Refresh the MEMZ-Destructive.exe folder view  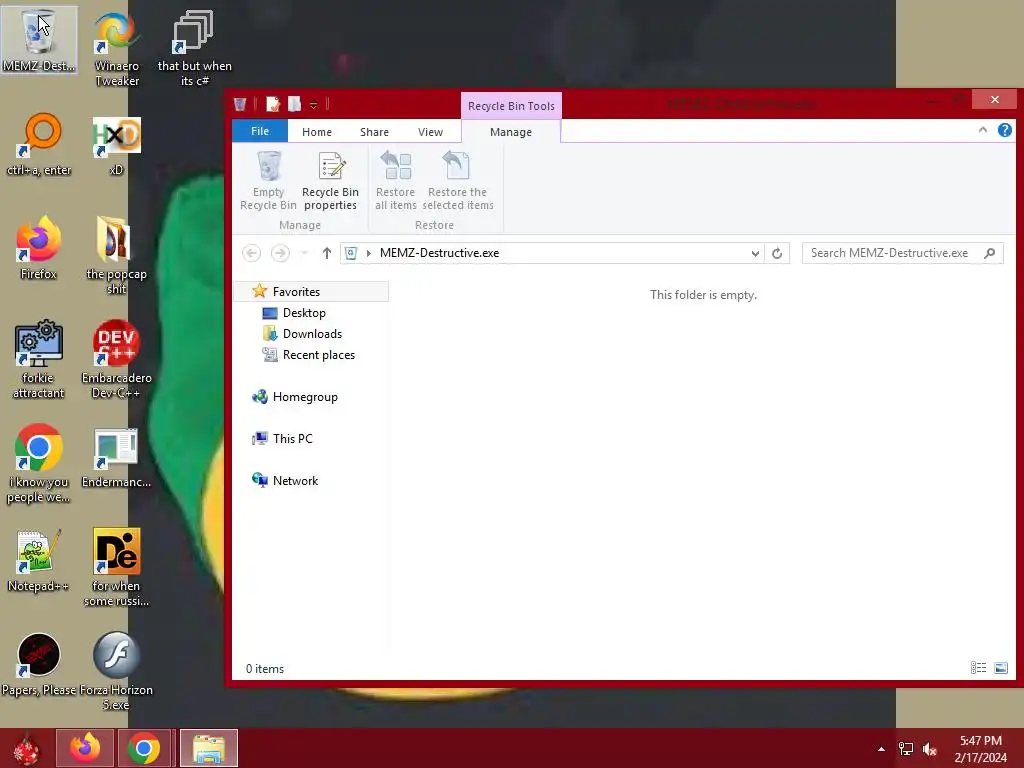[x=777, y=253]
